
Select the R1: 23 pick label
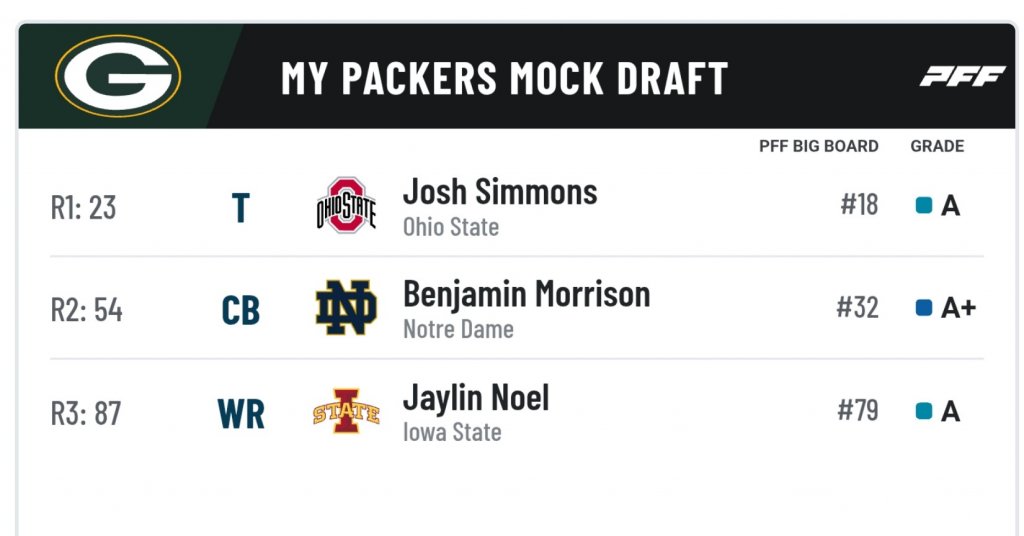pos(84,208)
